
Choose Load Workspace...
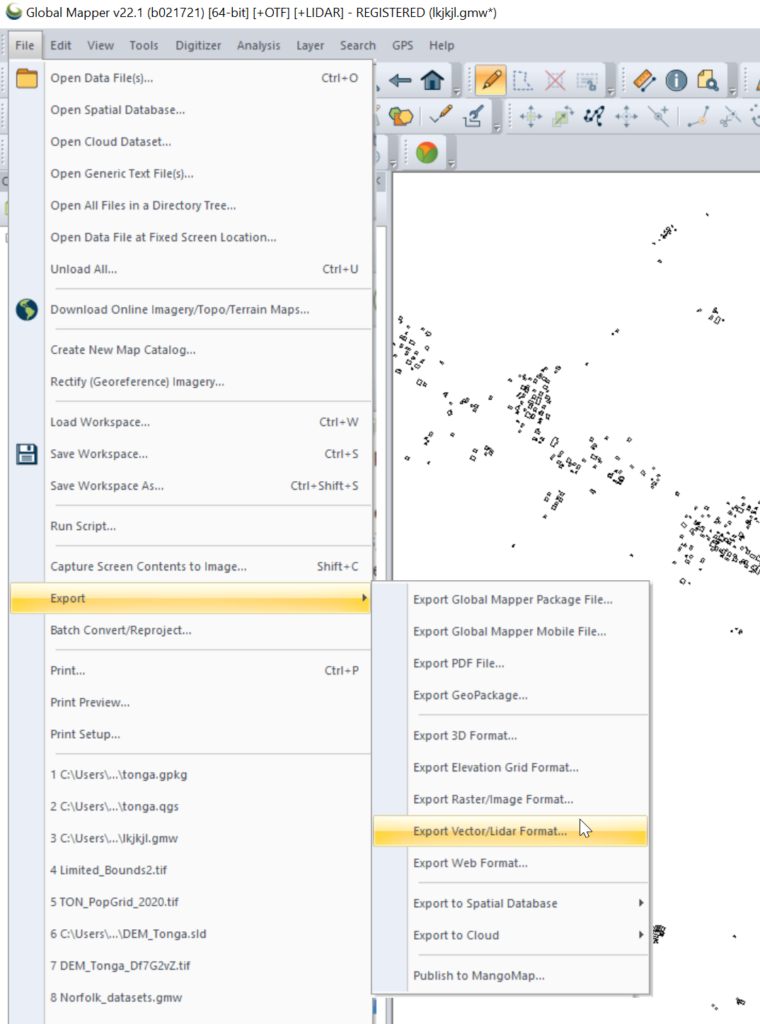[x=191, y=422]
